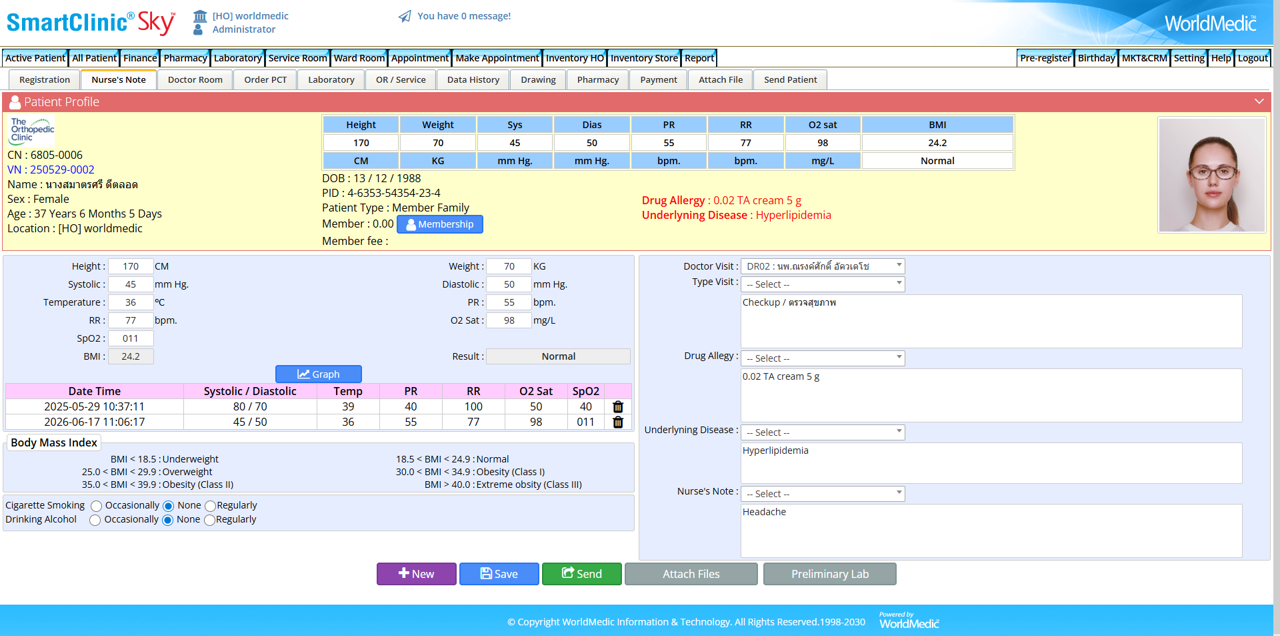This screenshot has height=636, width=1280.
Task: Go to the Payment tab
Action: point(658,80)
